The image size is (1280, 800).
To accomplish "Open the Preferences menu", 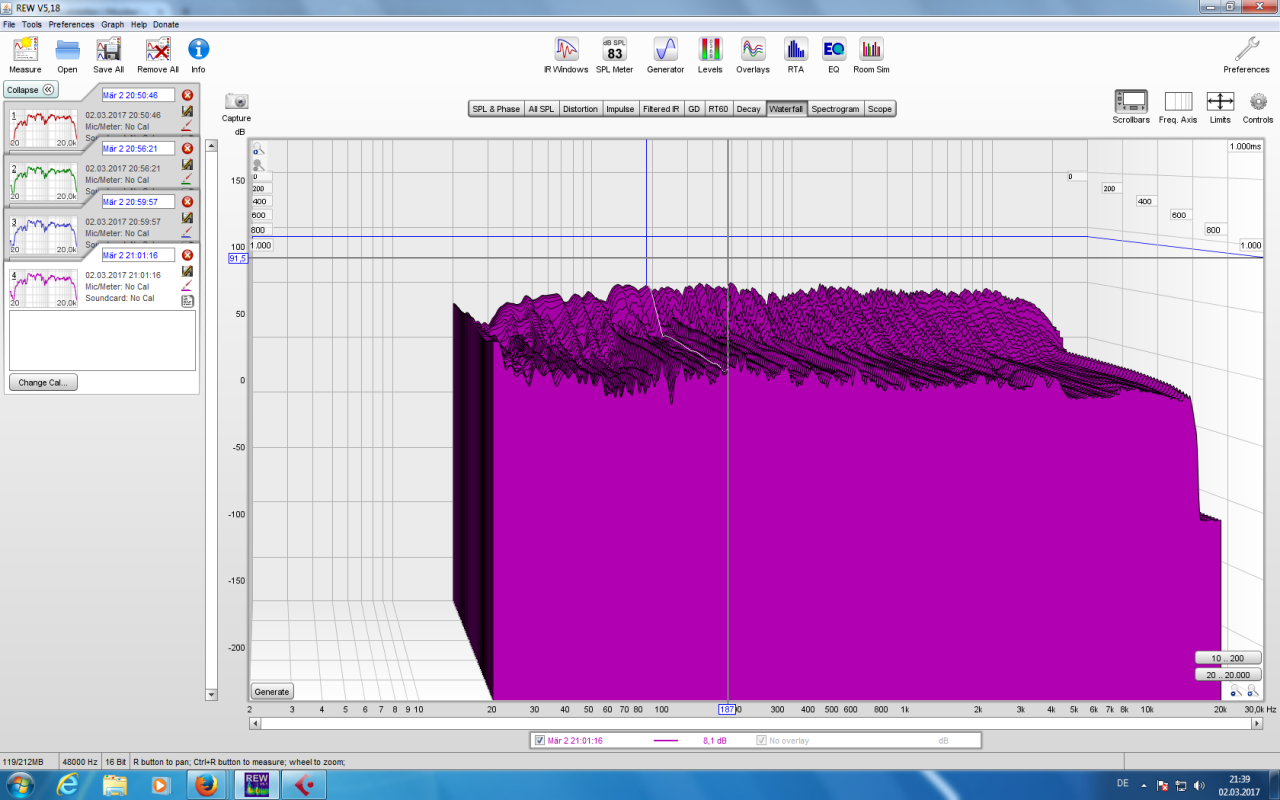I will coord(71,24).
